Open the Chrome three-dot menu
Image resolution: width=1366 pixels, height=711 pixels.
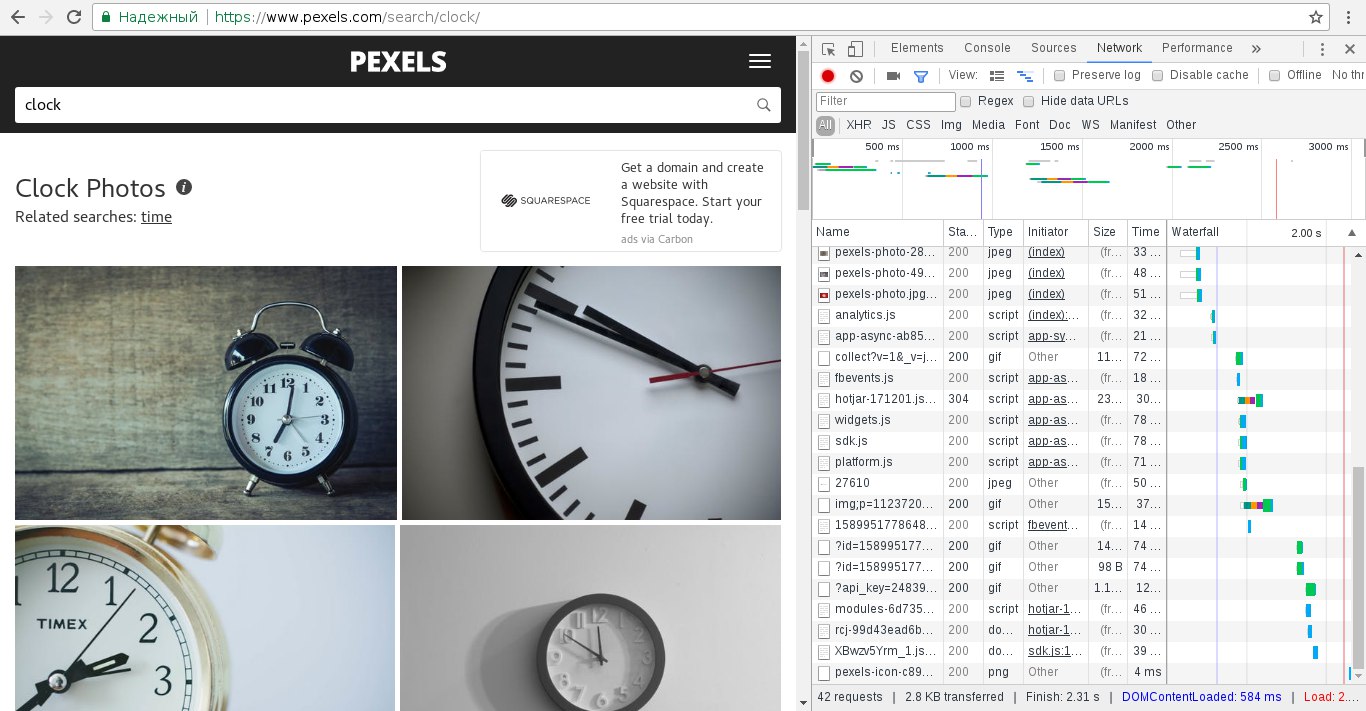pyautogui.click(x=1347, y=17)
